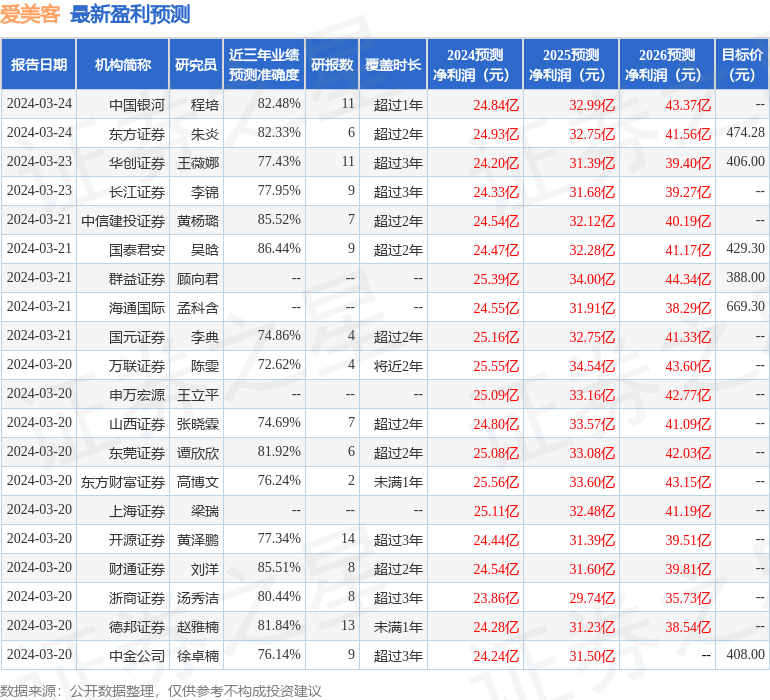The height and width of the screenshot is (700, 770).
Task: Select institution 财通证券
Action: (x=137, y=569)
